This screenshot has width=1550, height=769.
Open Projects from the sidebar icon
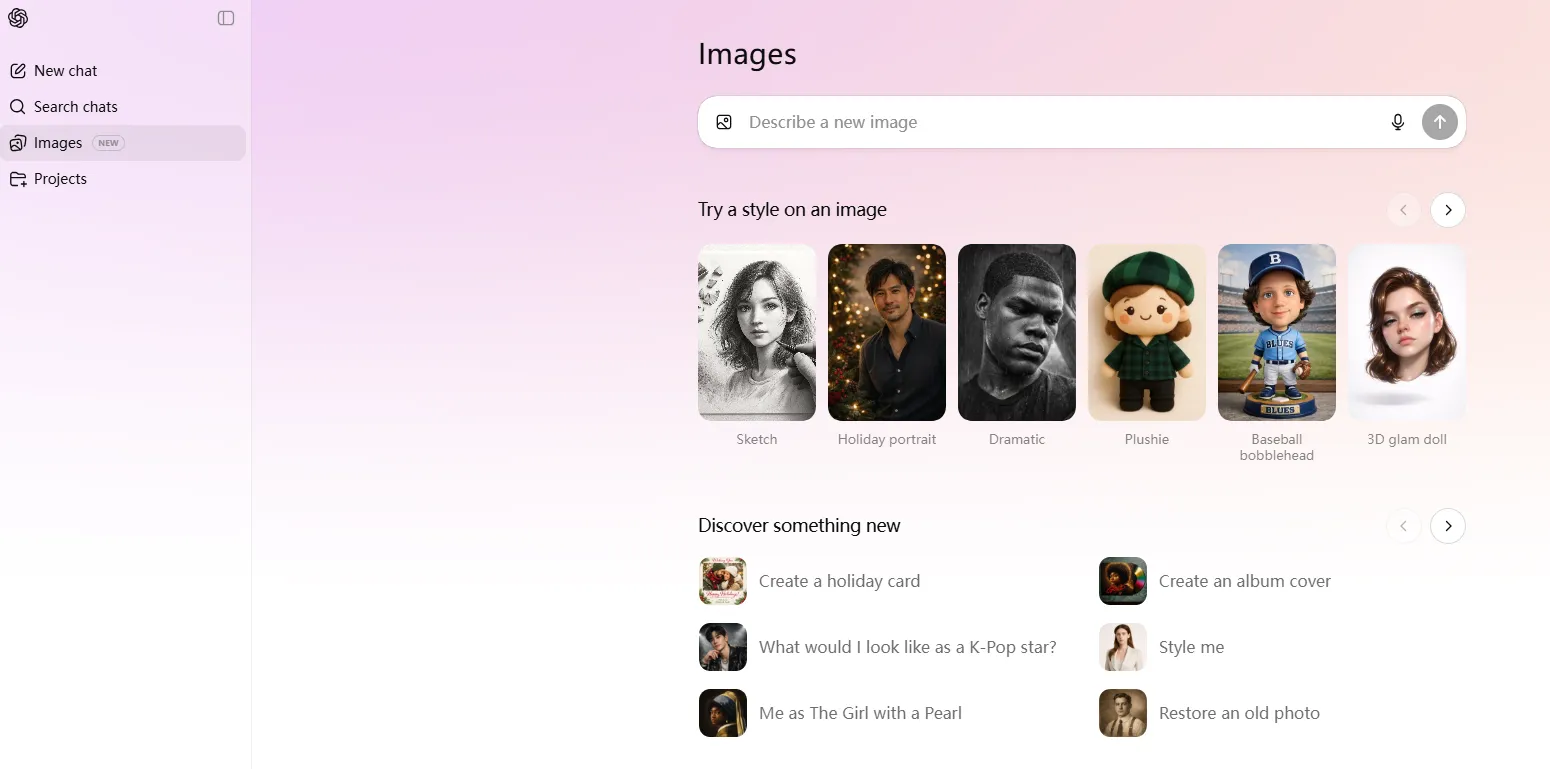coord(18,178)
